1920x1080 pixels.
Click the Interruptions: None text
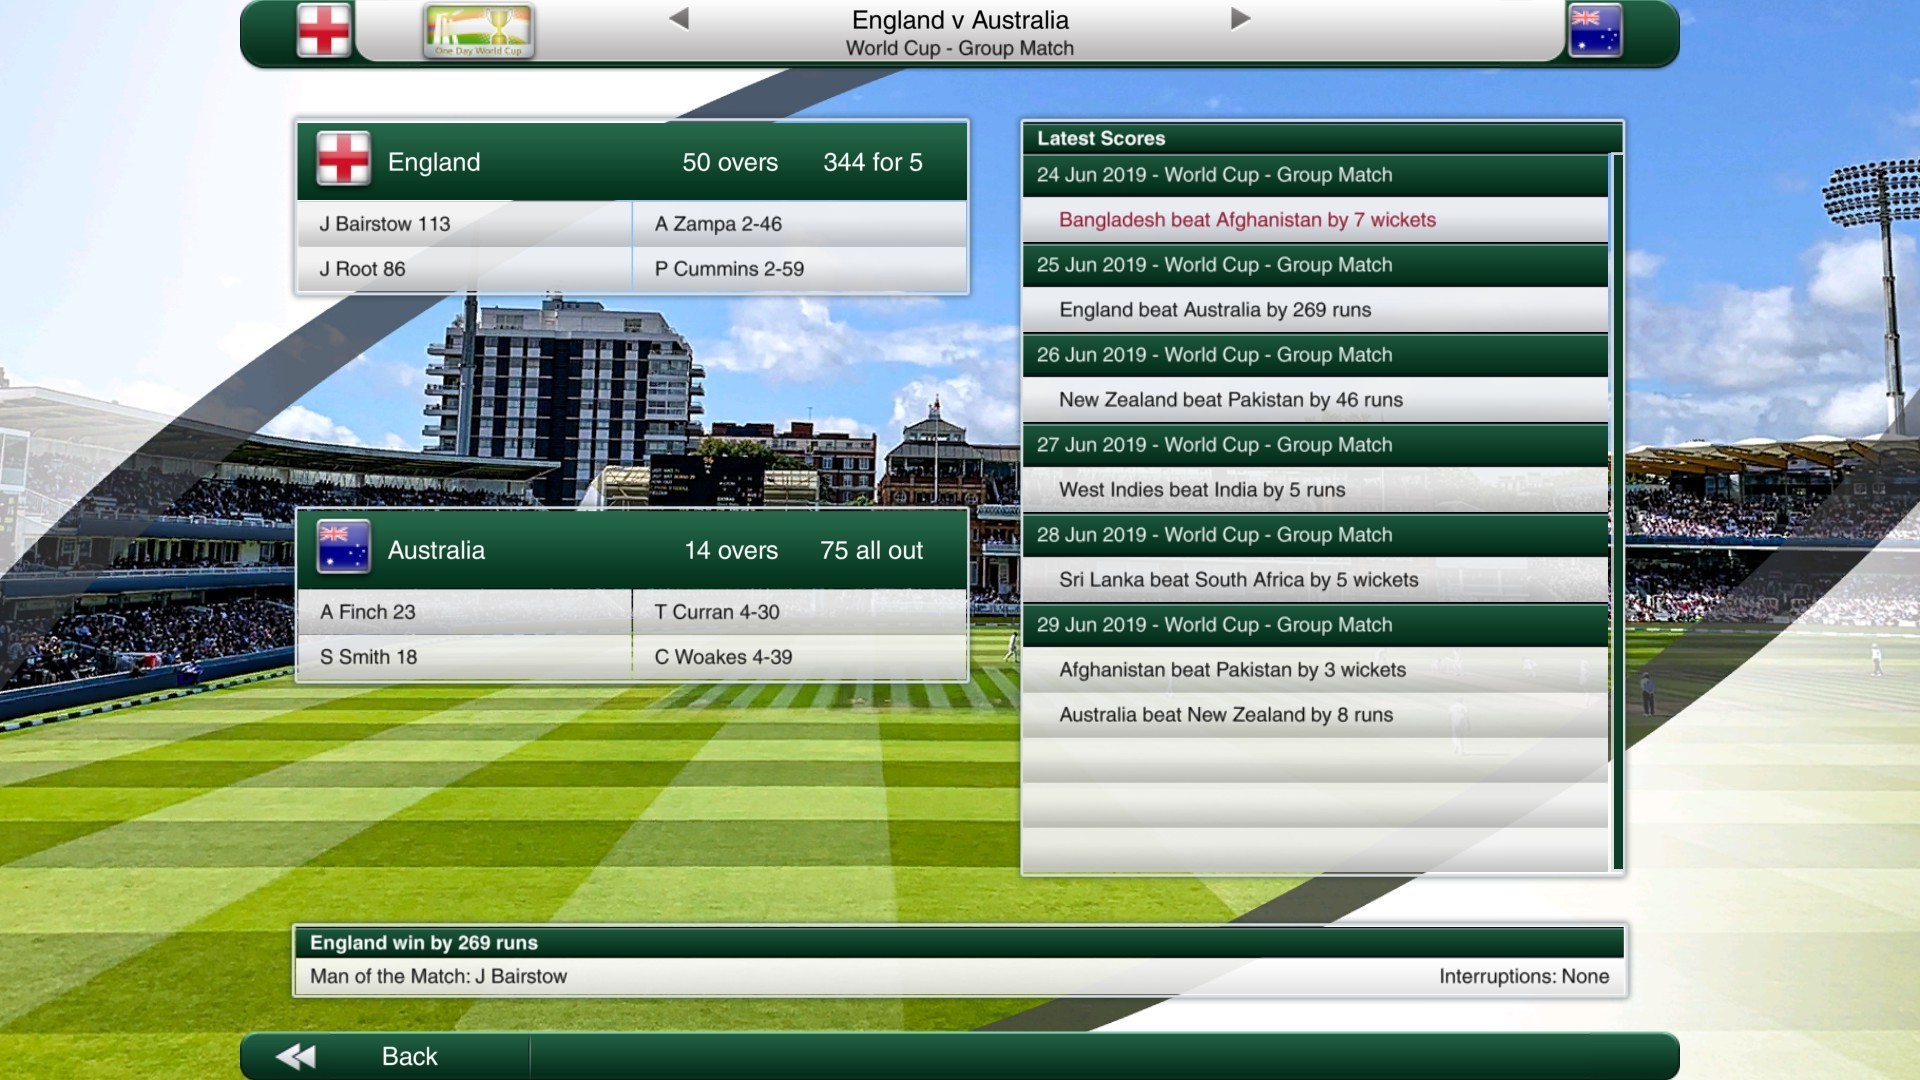coord(1524,976)
